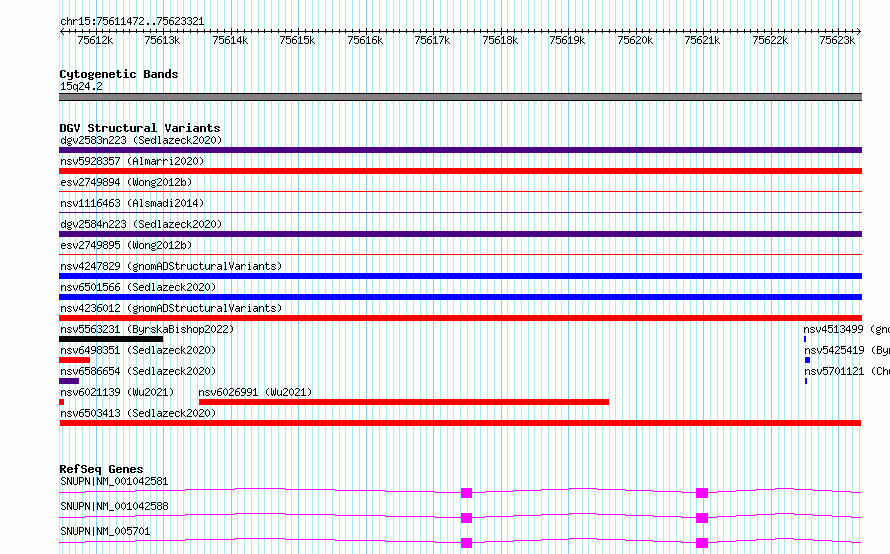
Task: Select the nsv4247829 gnomAD blue variant bar
Action: [x=460, y=276]
